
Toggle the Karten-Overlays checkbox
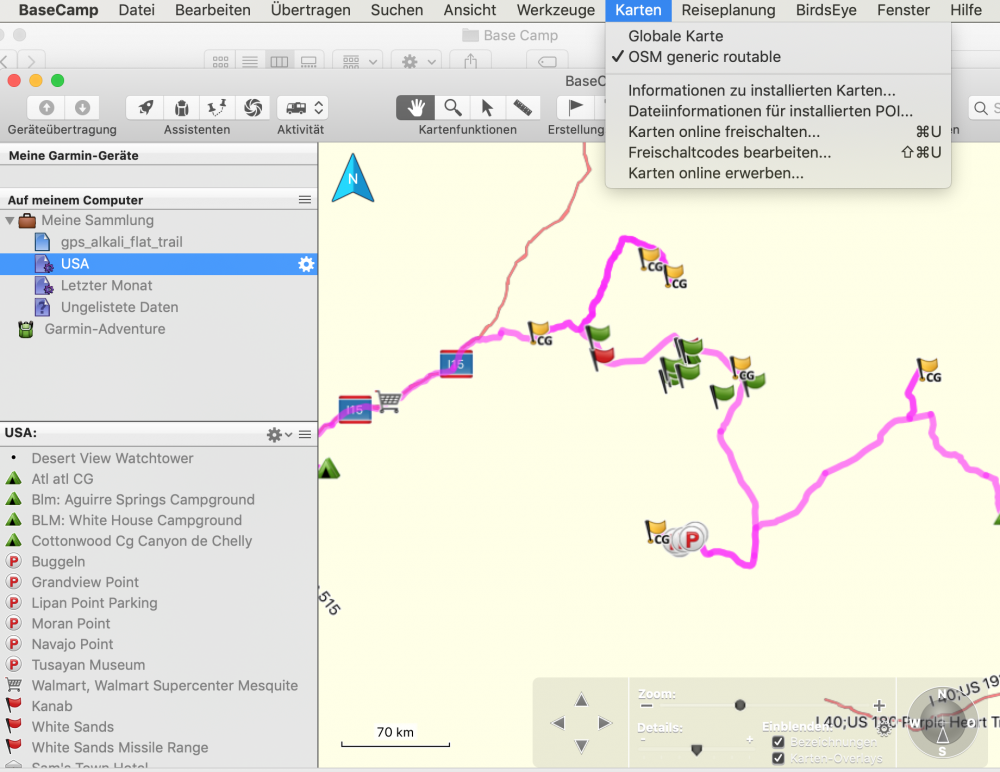pos(778,758)
